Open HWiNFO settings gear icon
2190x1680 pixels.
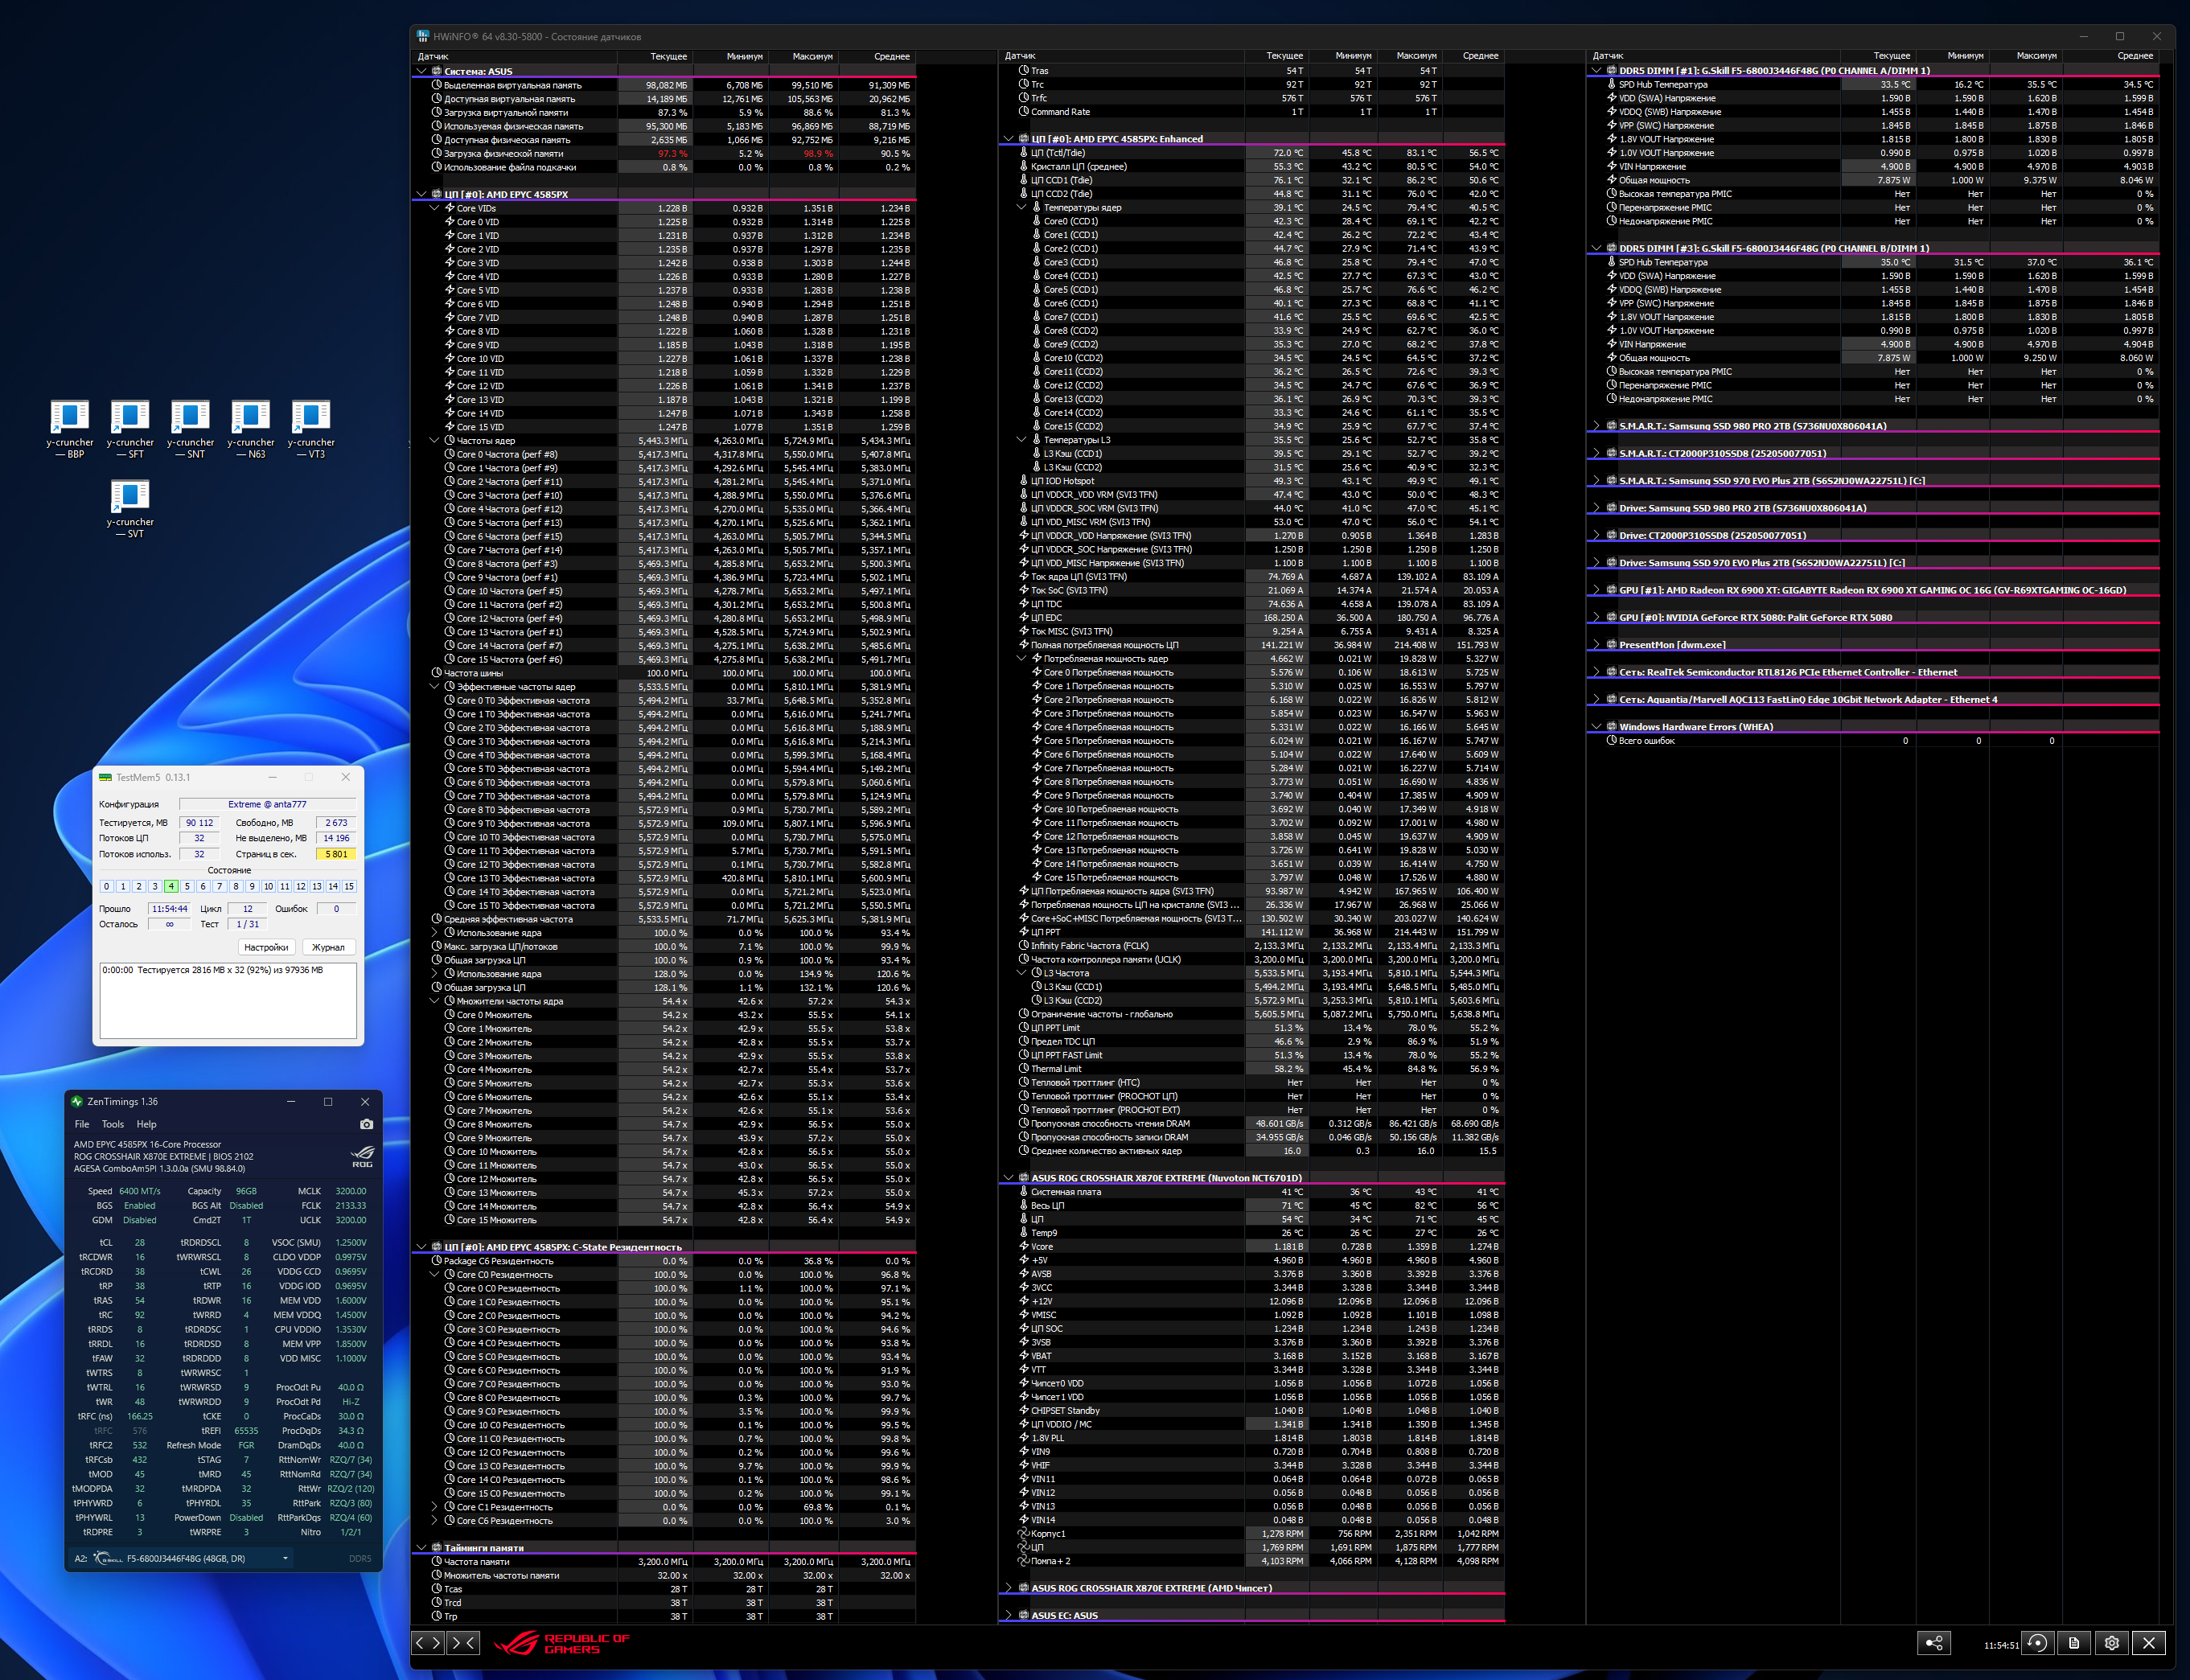tap(2111, 1643)
